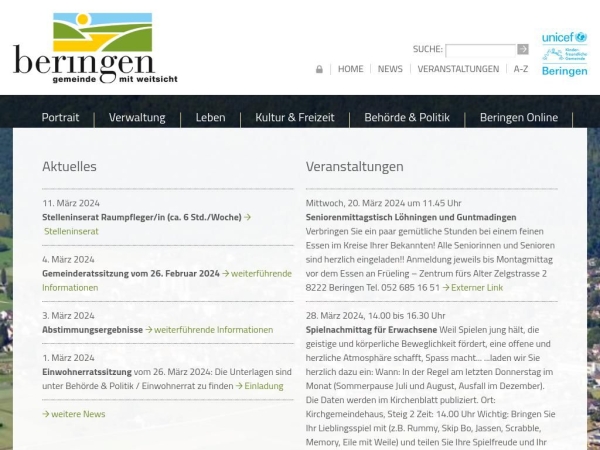Open the Stelleninserat link

pos(71,231)
